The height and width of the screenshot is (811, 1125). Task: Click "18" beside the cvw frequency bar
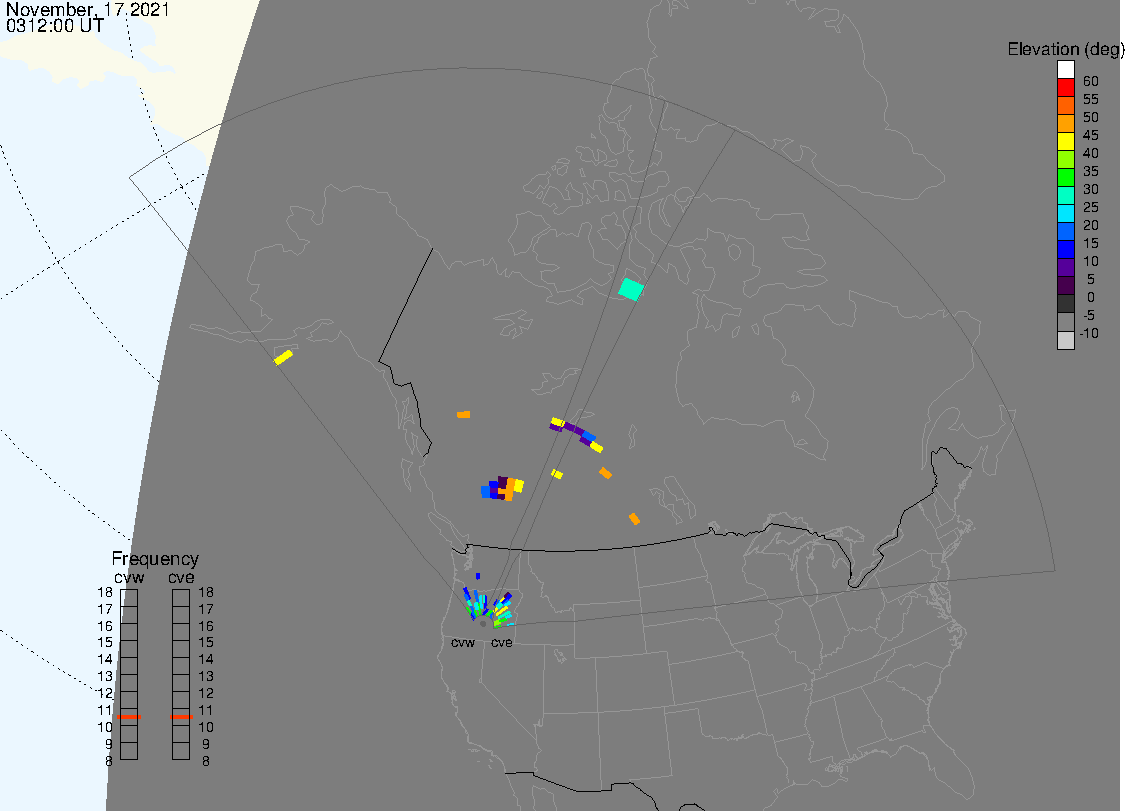pos(105,592)
